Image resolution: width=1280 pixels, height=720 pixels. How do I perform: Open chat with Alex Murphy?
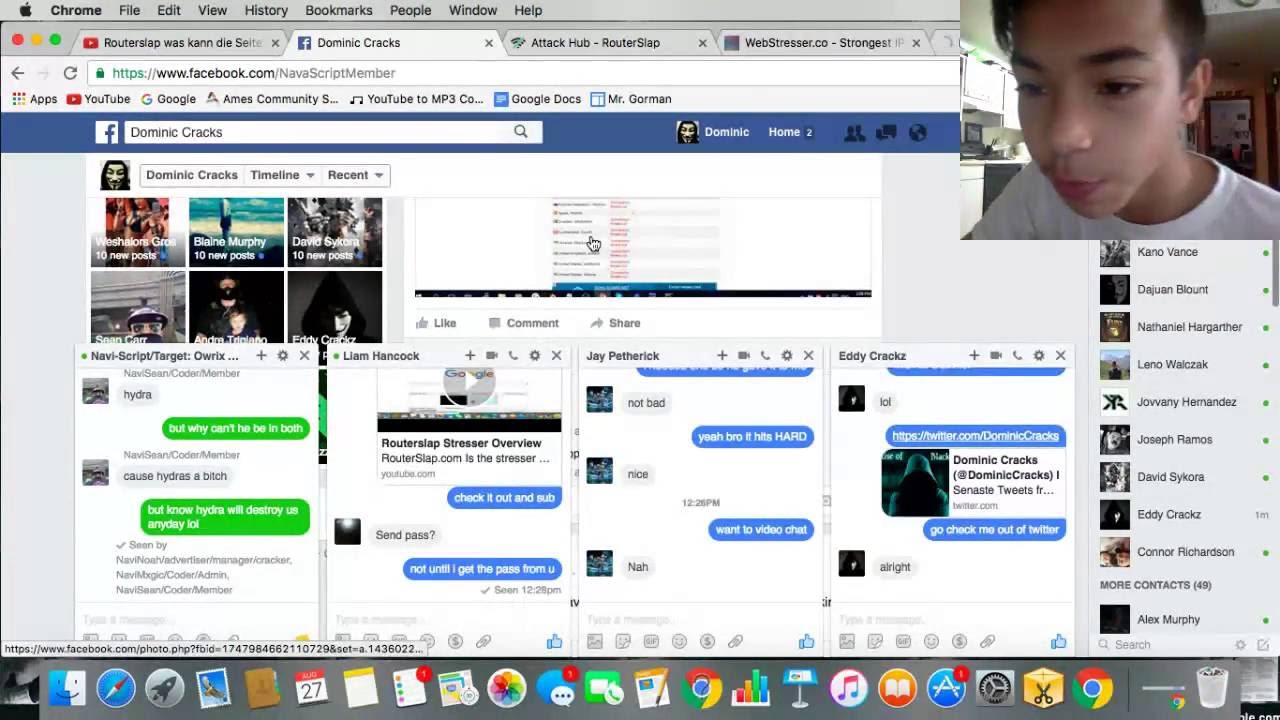pos(1184,620)
